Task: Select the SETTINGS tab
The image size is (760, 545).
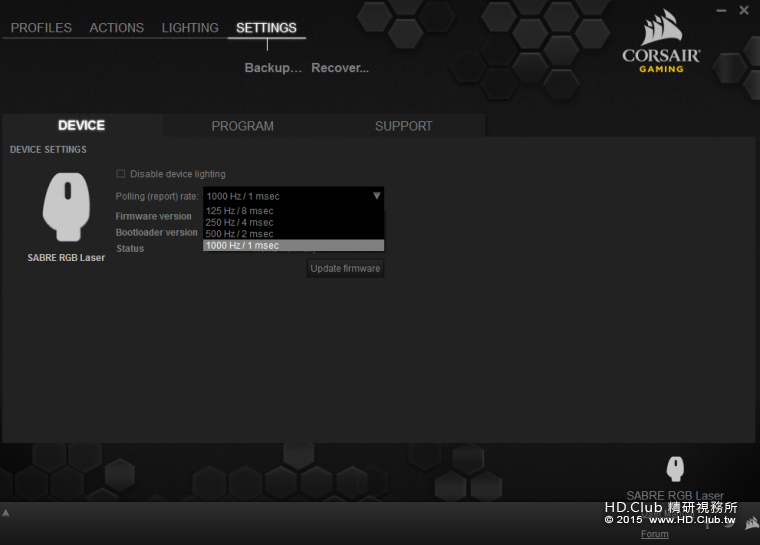Action: 266,28
